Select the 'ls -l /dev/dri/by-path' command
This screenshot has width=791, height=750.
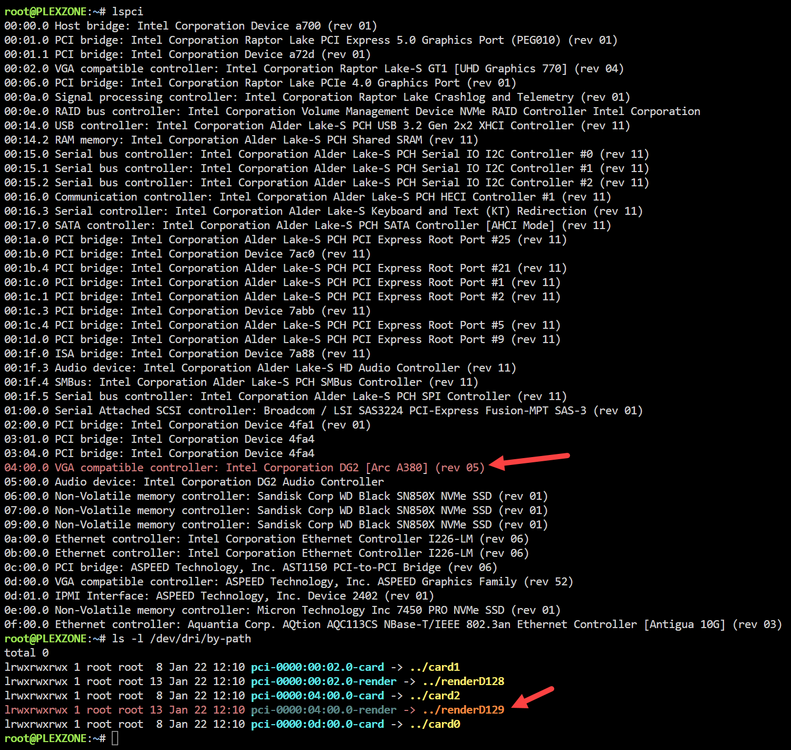(x=182, y=639)
